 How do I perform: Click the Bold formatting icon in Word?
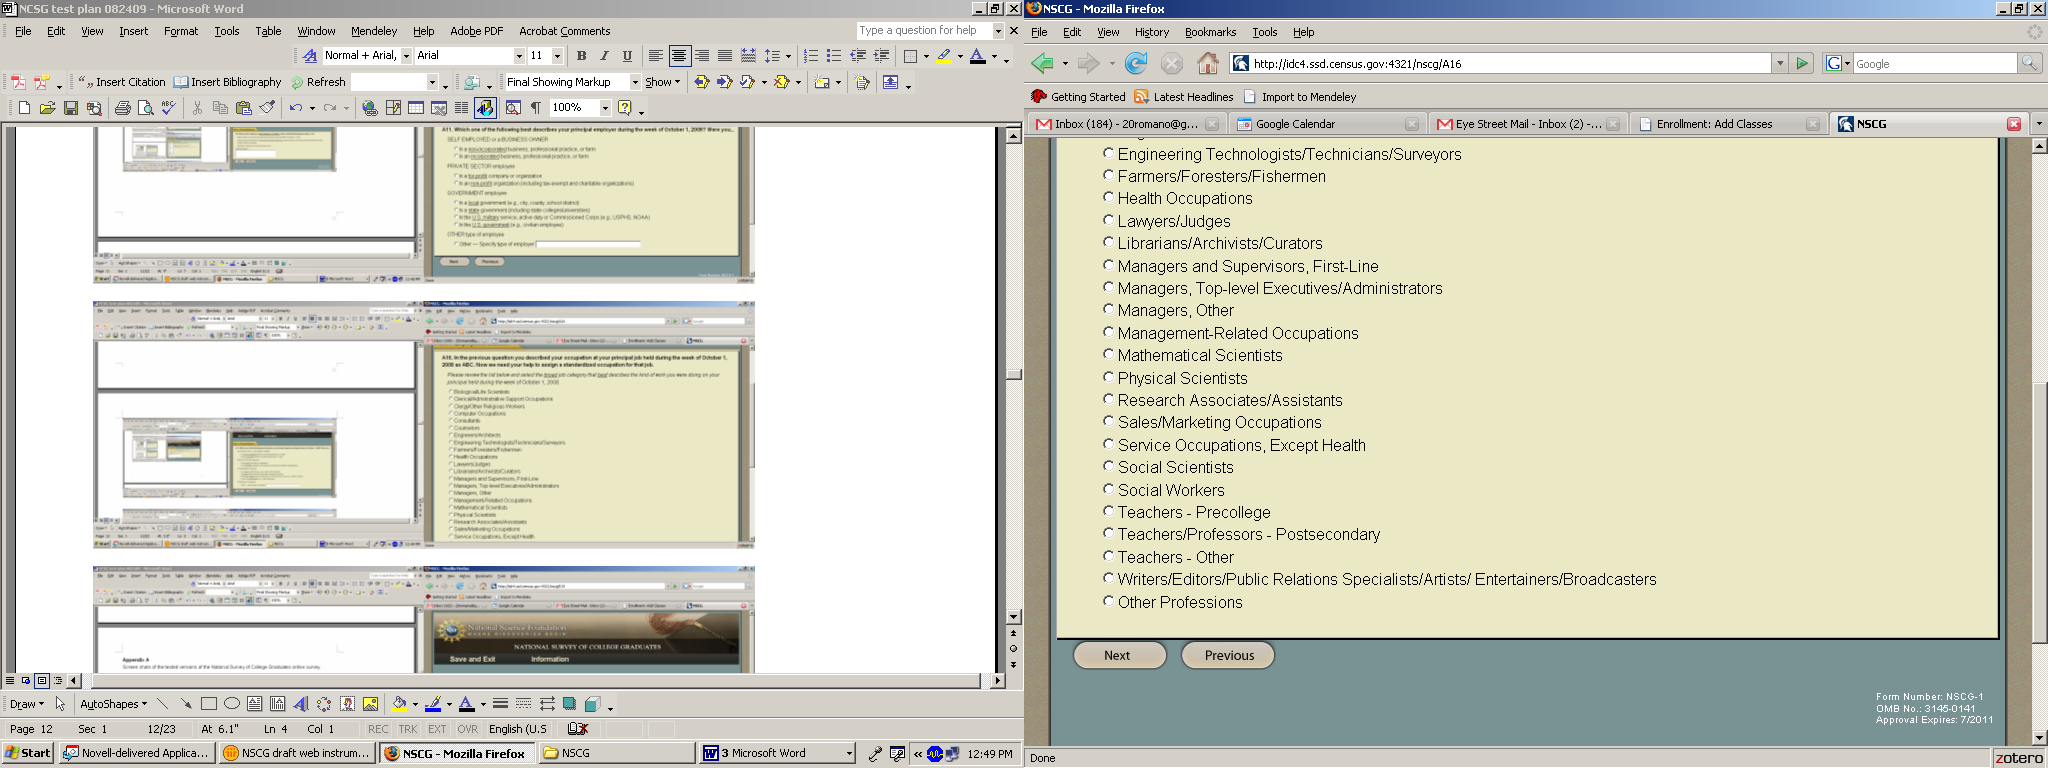coord(581,56)
